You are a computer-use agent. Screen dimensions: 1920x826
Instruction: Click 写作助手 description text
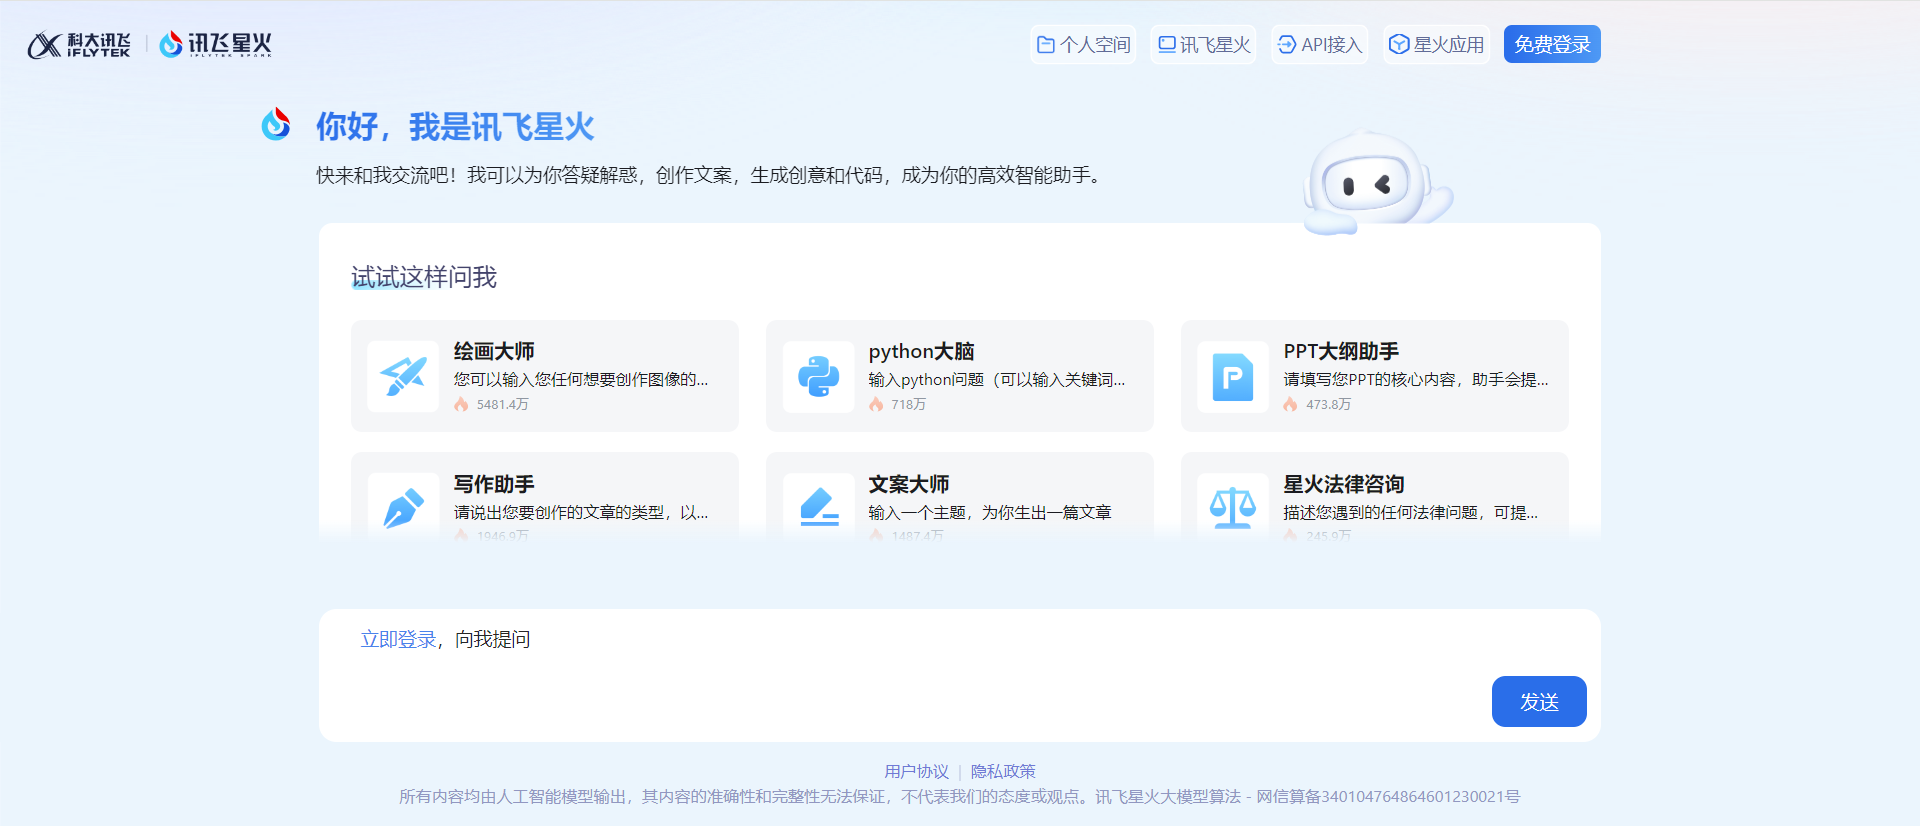coord(581,512)
